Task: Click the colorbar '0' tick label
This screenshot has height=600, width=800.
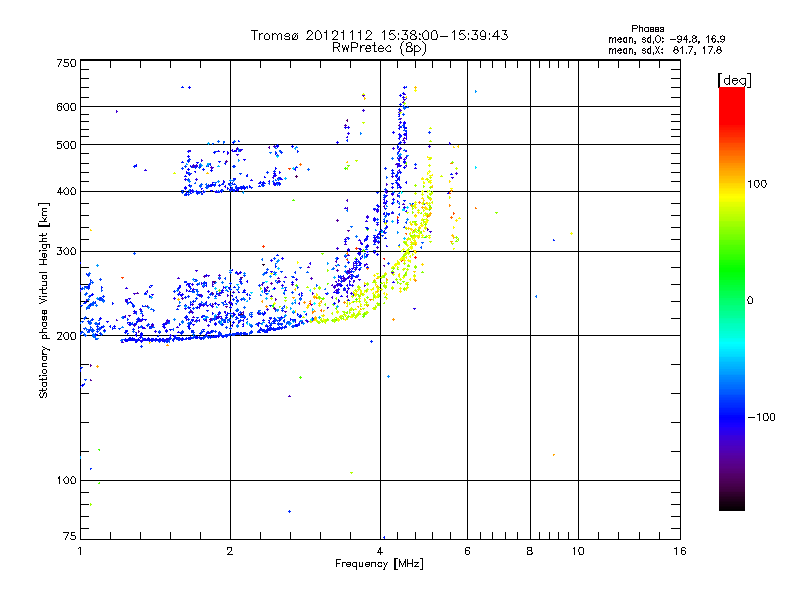Action: pos(750,301)
